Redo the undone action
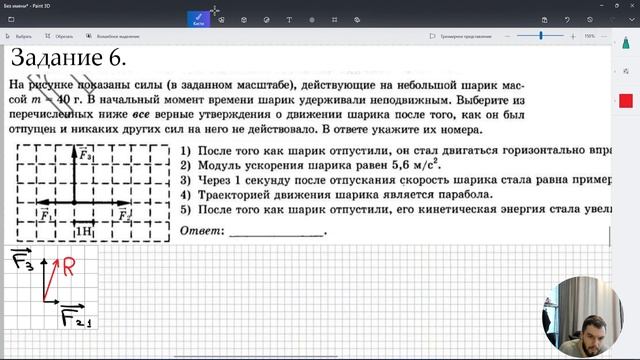This screenshot has height=360, width=640. (612, 20)
